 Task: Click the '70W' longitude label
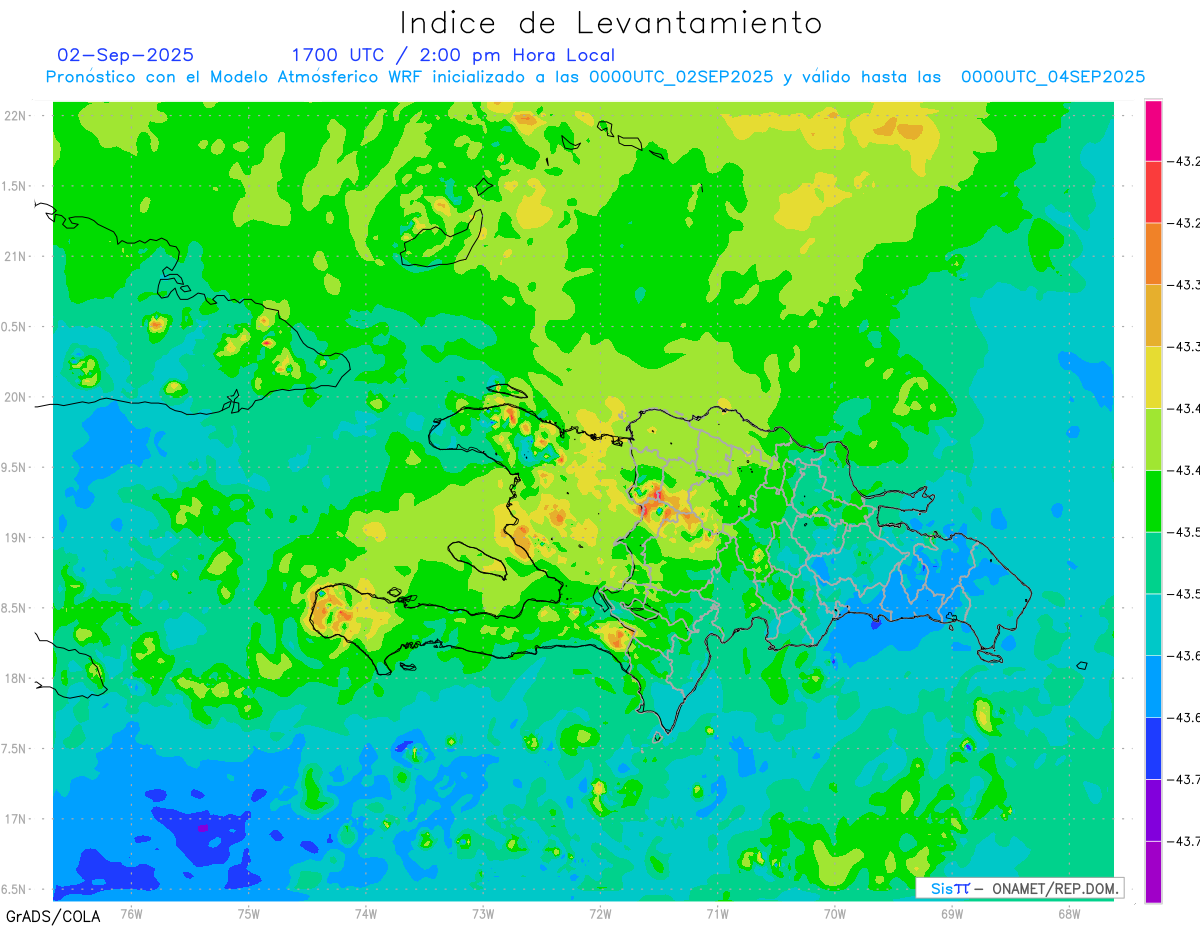coord(835,914)
